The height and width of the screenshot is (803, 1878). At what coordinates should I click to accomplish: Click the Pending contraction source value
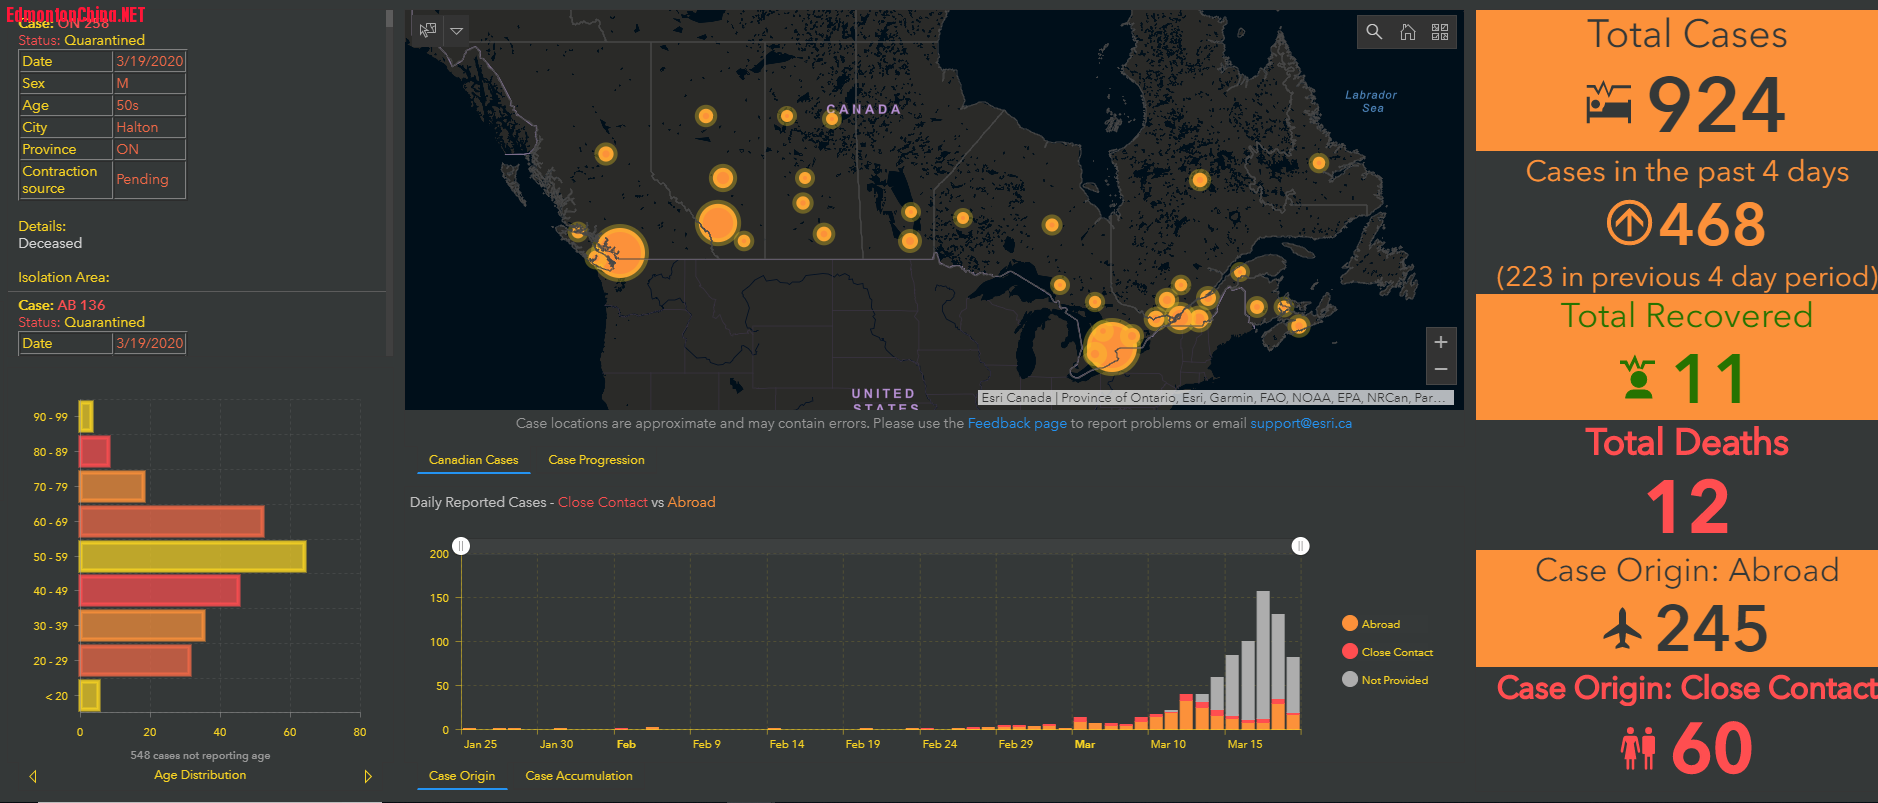tap(142, 179)
